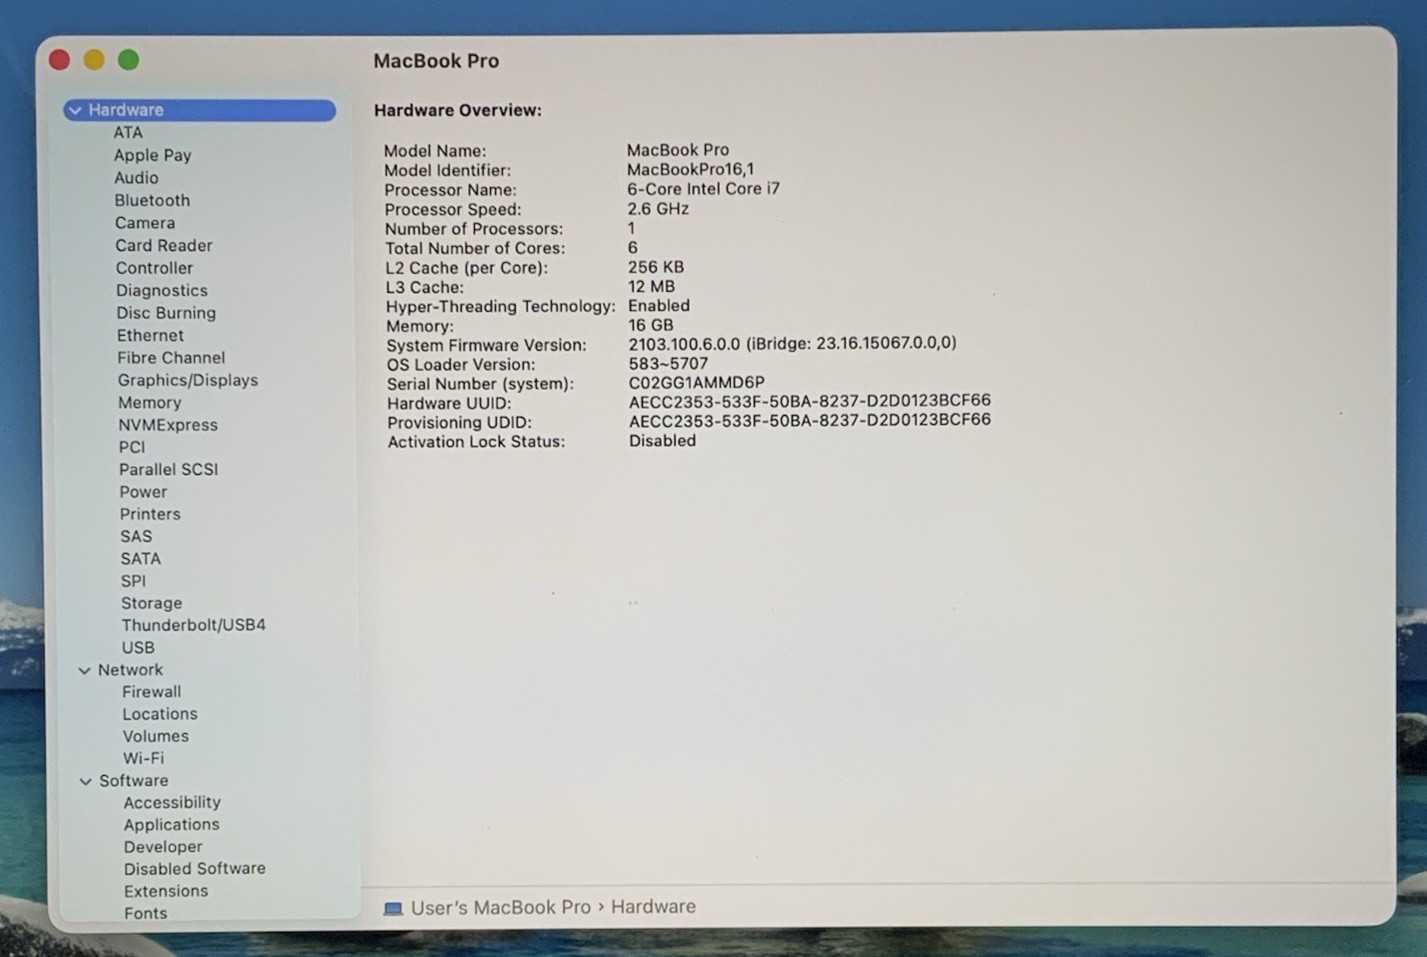
Task: Click the 6-Core Intel Core i7 value
Action: pyautogui.click(x=704, y=188)
